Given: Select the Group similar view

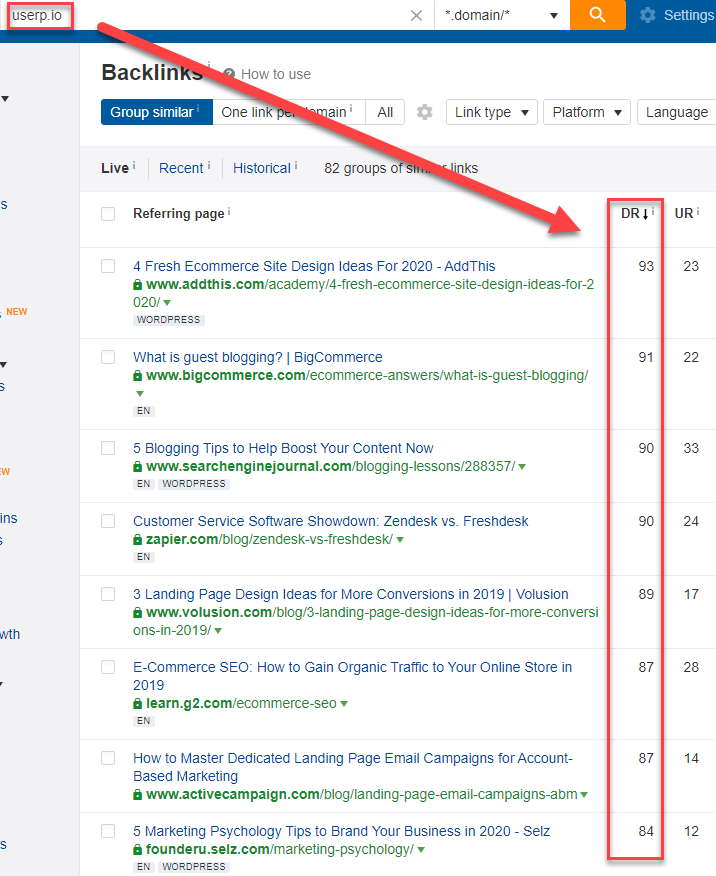Looking at the screenshot, I should pyautogui.click(x=156, y=112).
